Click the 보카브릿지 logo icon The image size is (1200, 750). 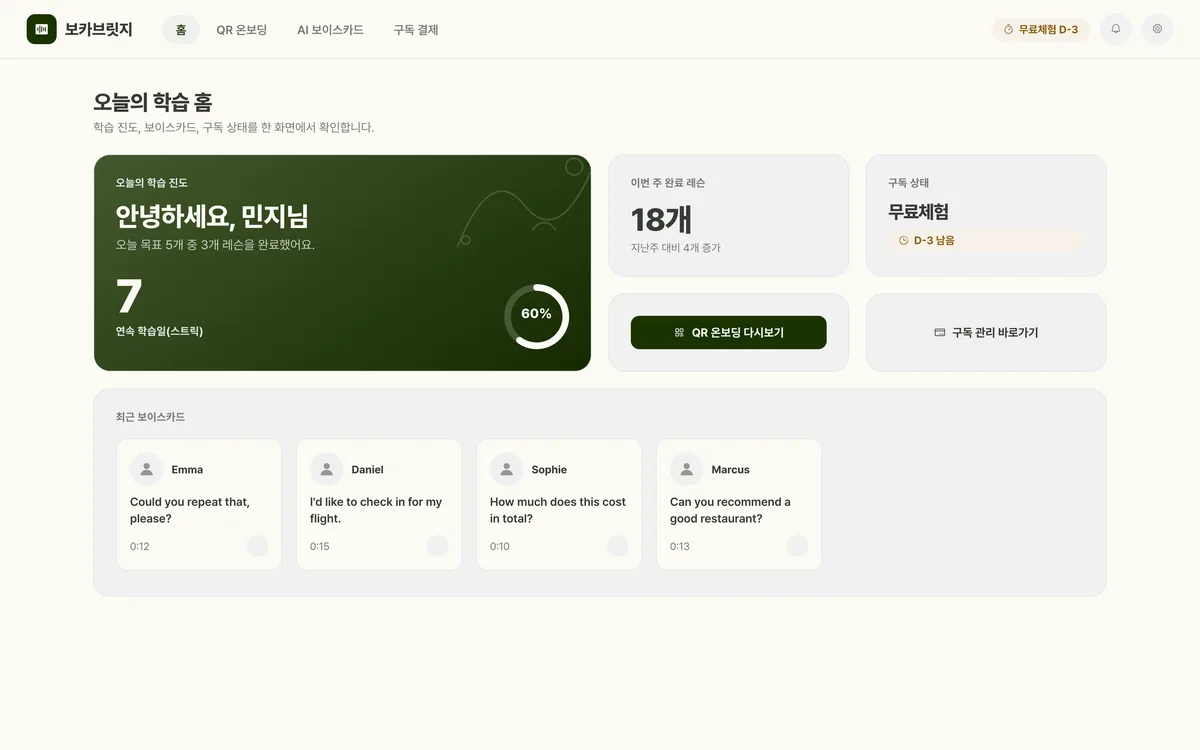coord(42,29)
